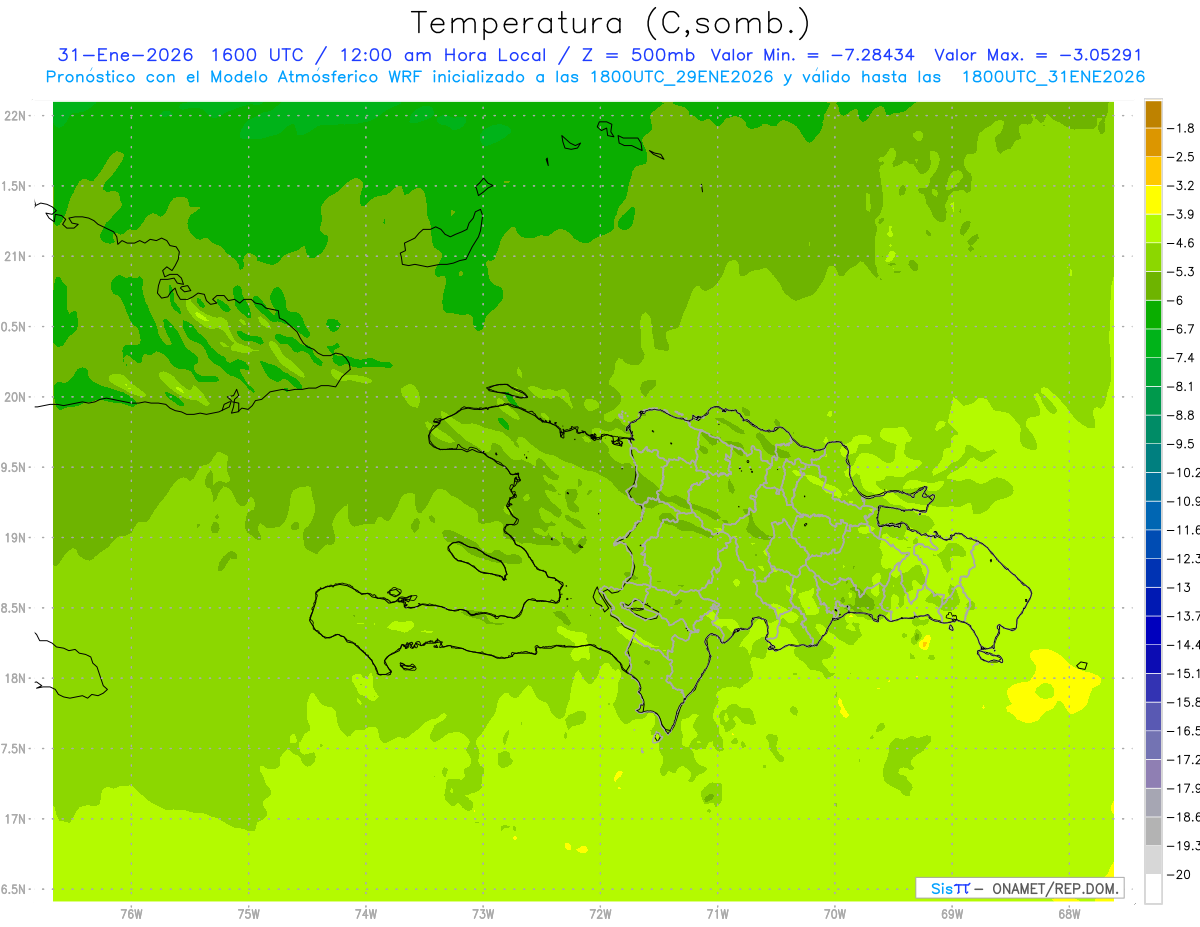Click the white swatch below the -20 label
The image size is (1200, 927).
(x=1153, y=888)
